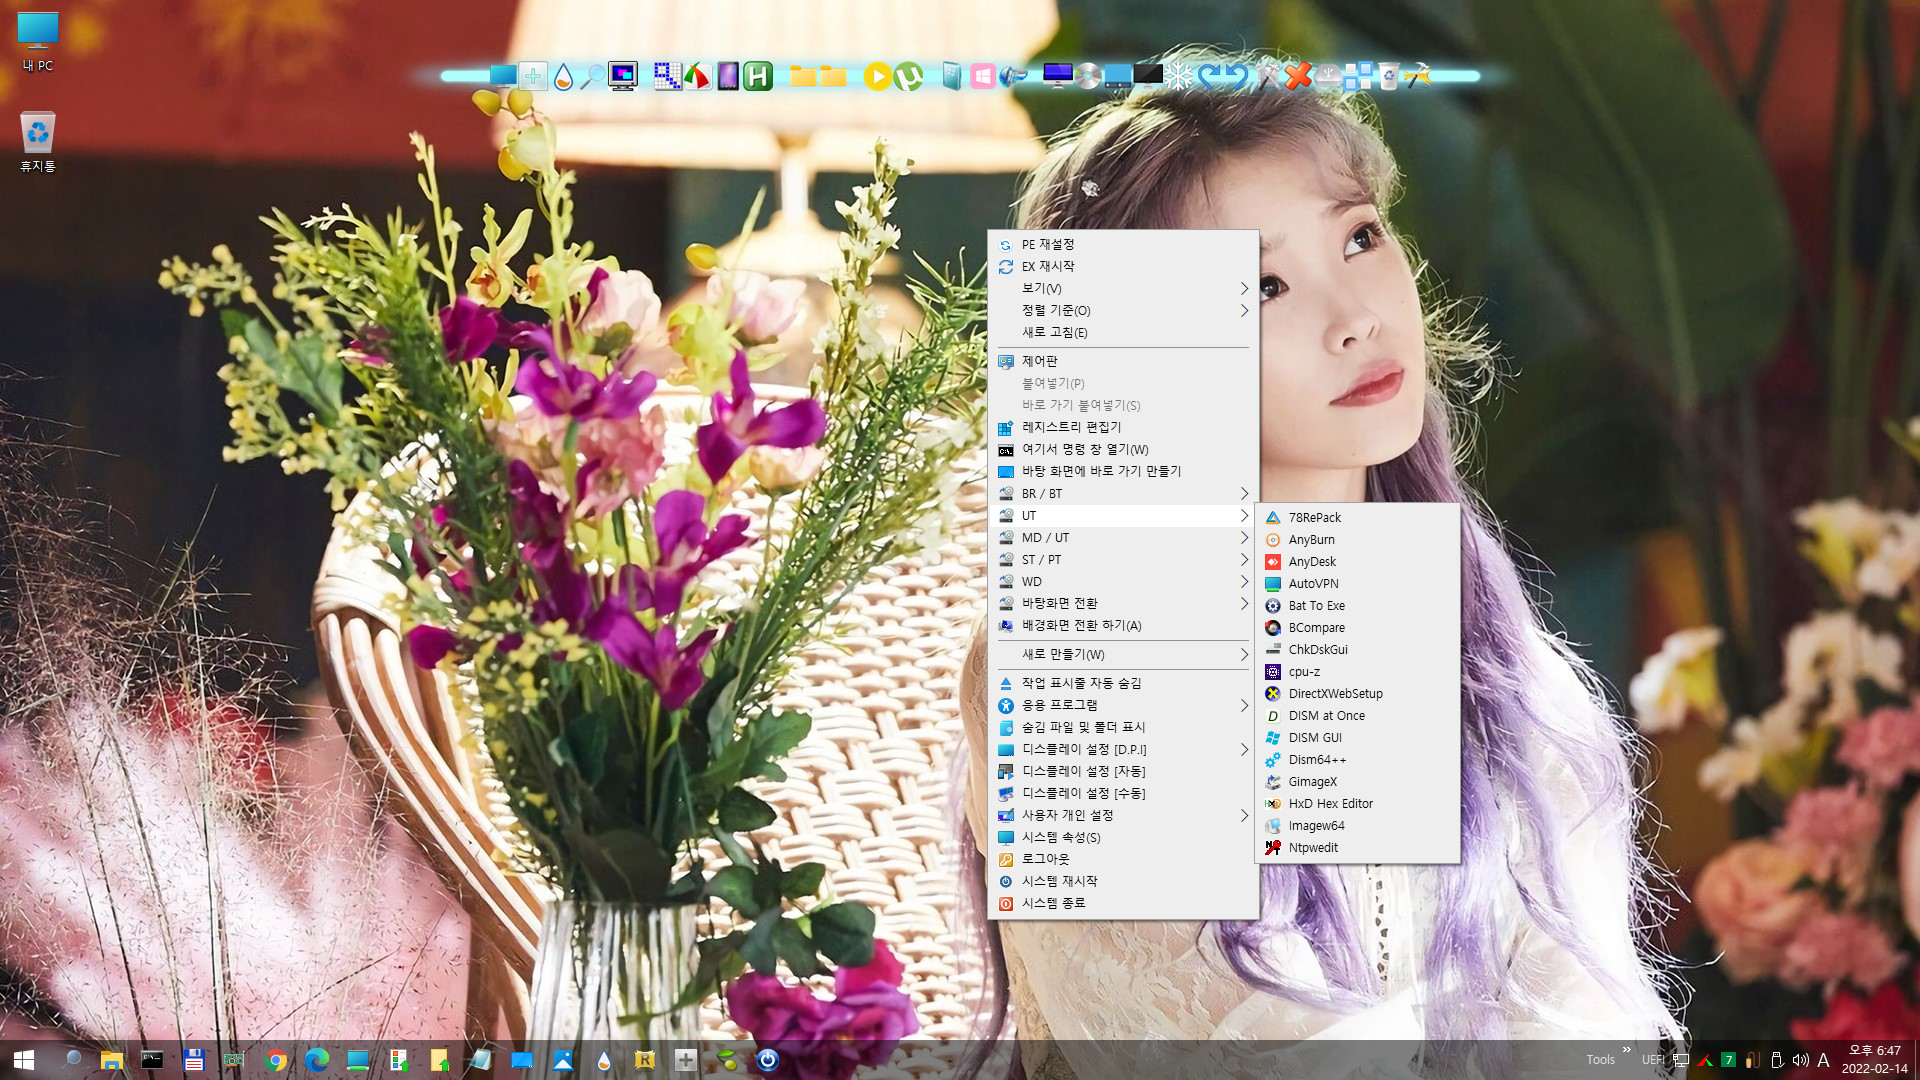Toggle 작업 표시줄 자동 숨김
This screenshot has width=1920, height=1080.
(x=1123, y=683)
